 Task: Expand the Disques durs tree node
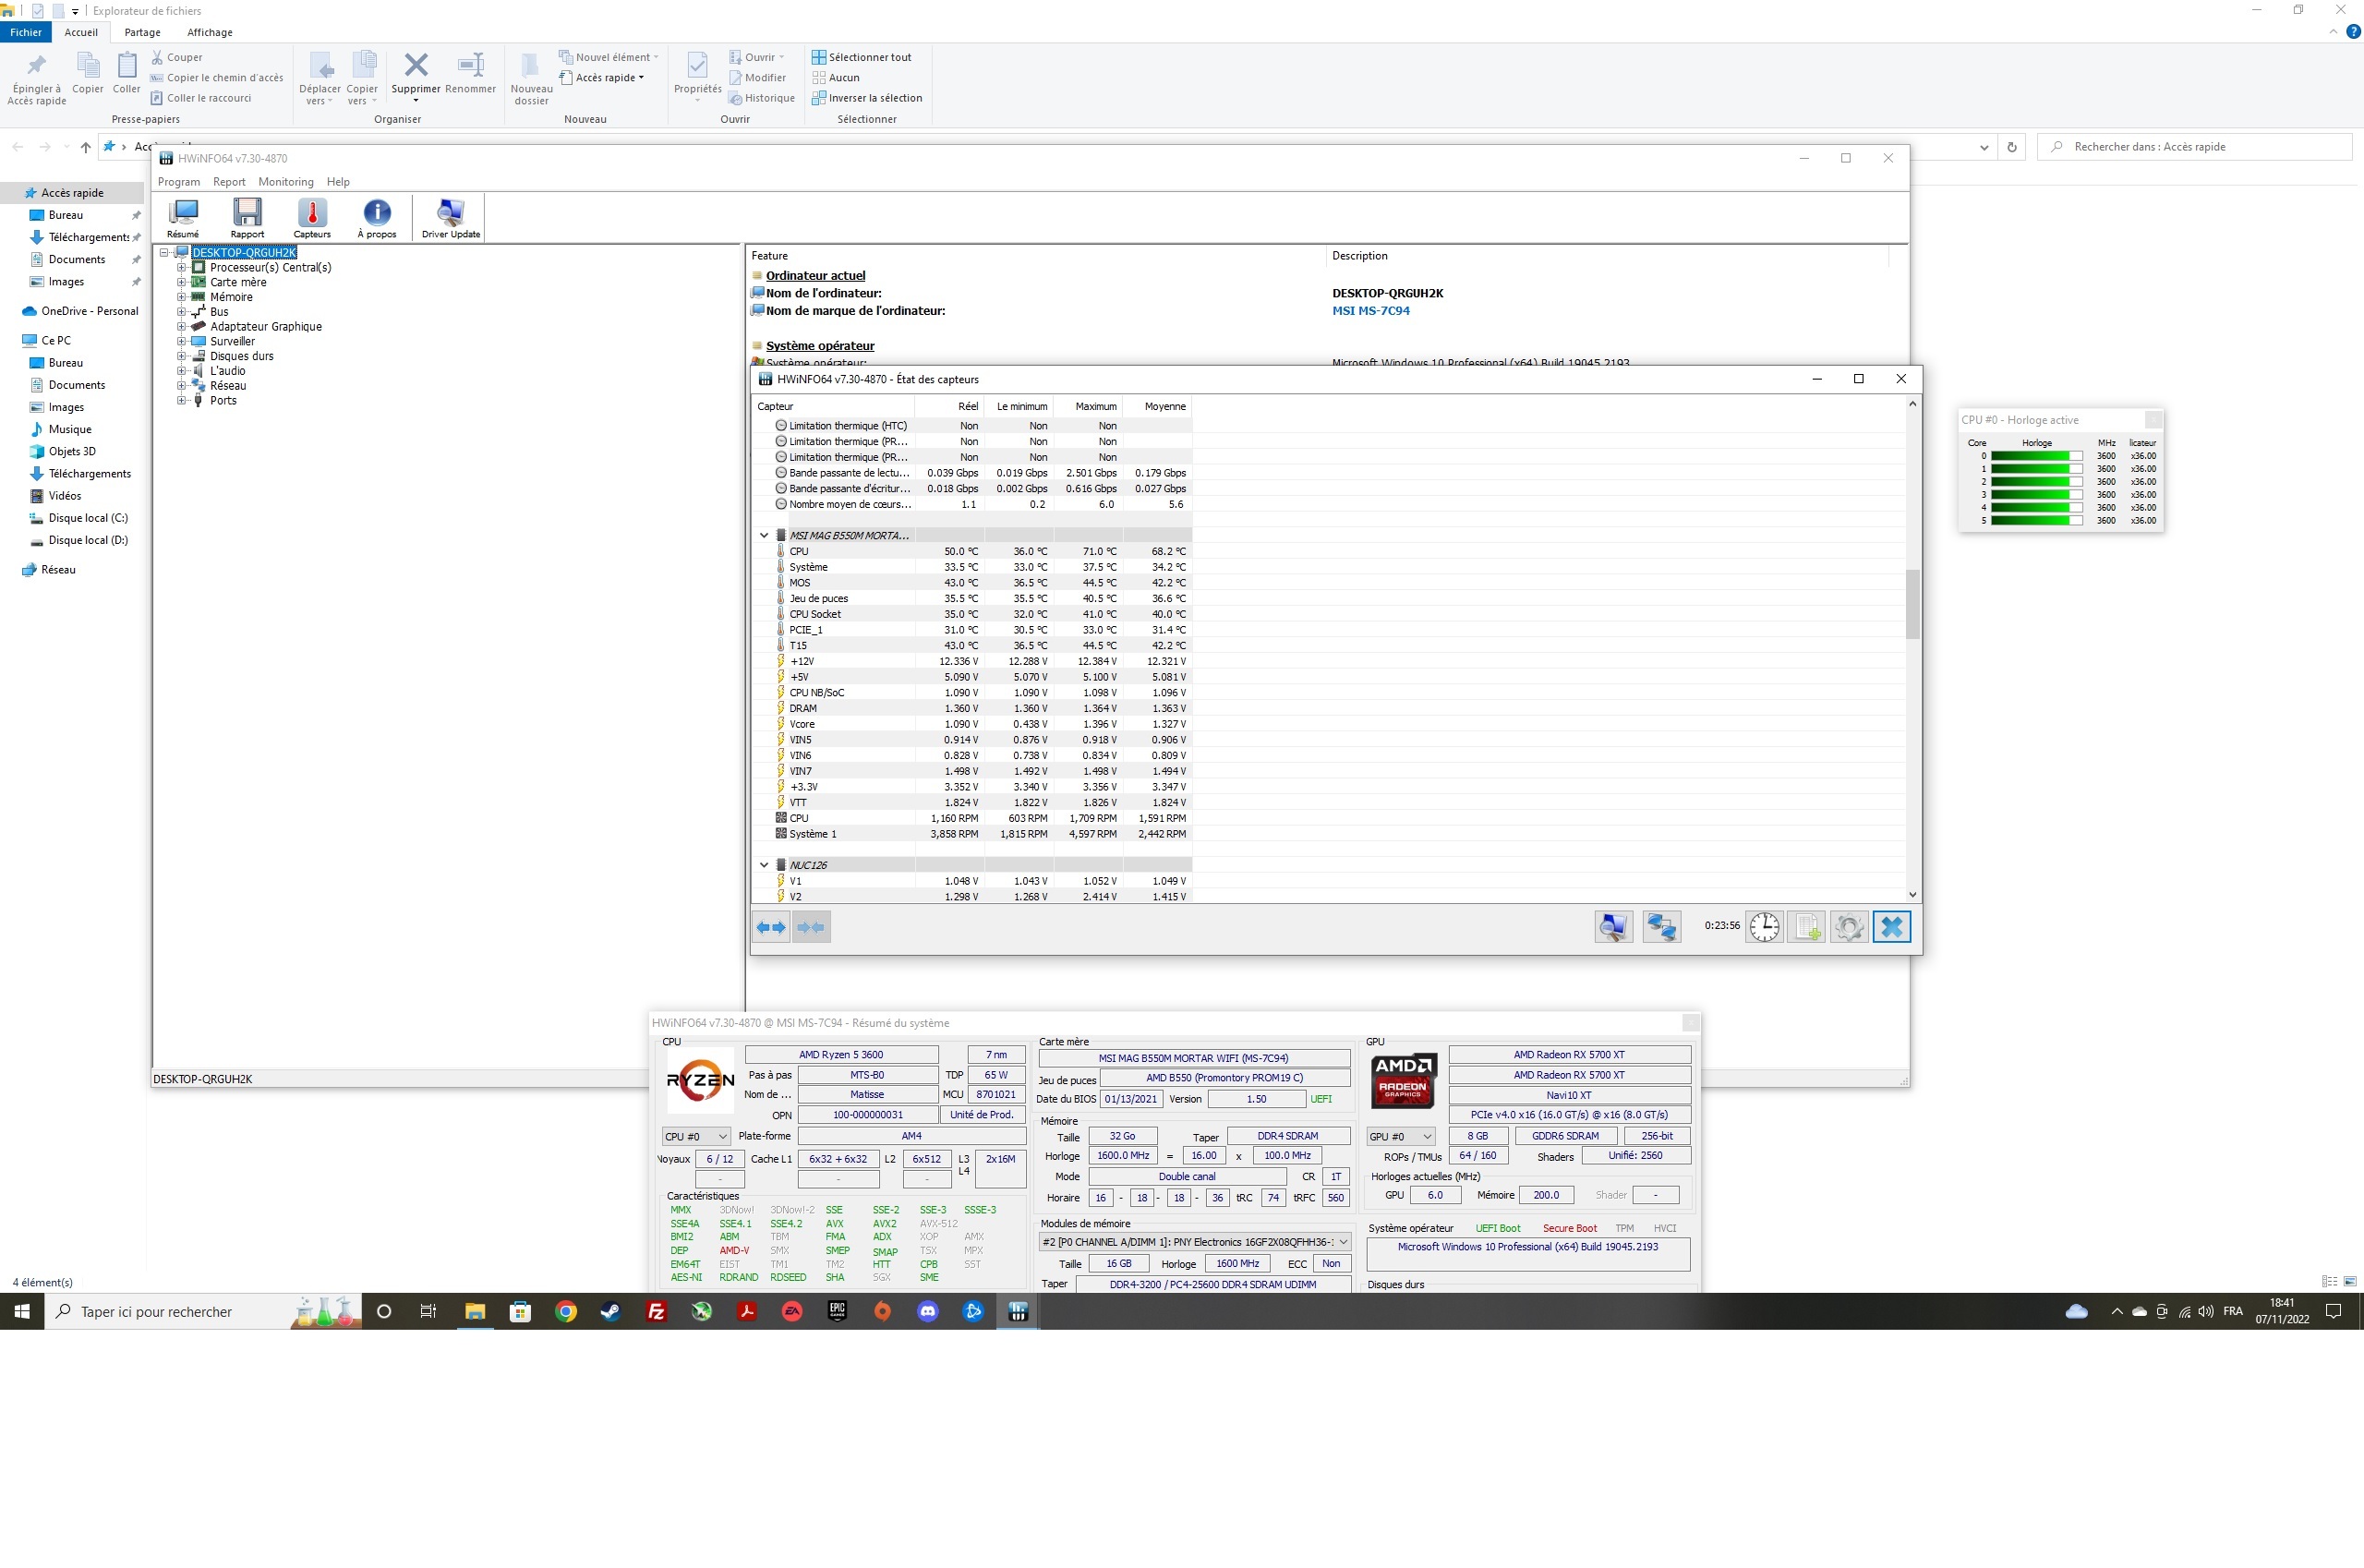[x=182, y=356]
